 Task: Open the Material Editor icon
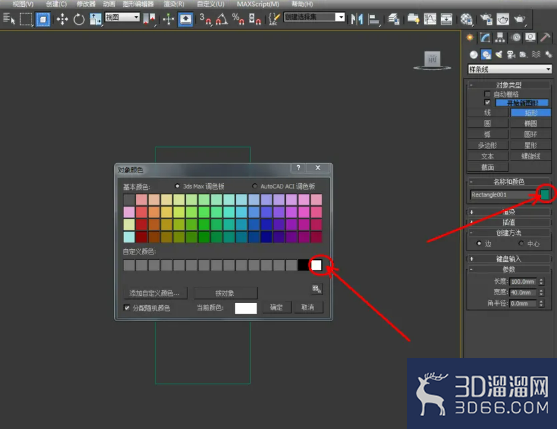(x=466, y=19)
